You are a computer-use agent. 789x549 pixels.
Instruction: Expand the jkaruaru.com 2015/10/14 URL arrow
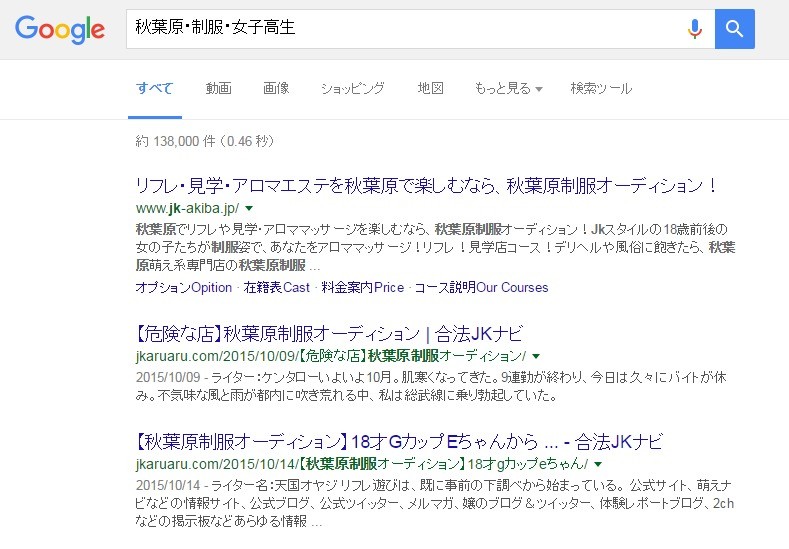[598, 464]
